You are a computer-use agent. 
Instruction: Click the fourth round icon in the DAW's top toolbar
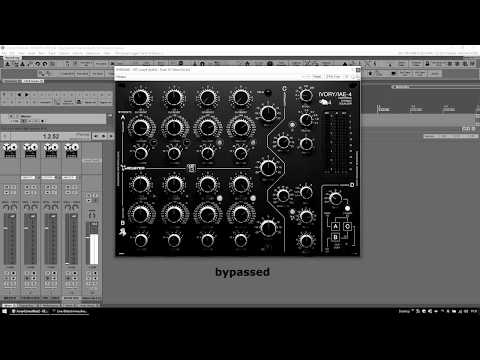click(45, 63)
